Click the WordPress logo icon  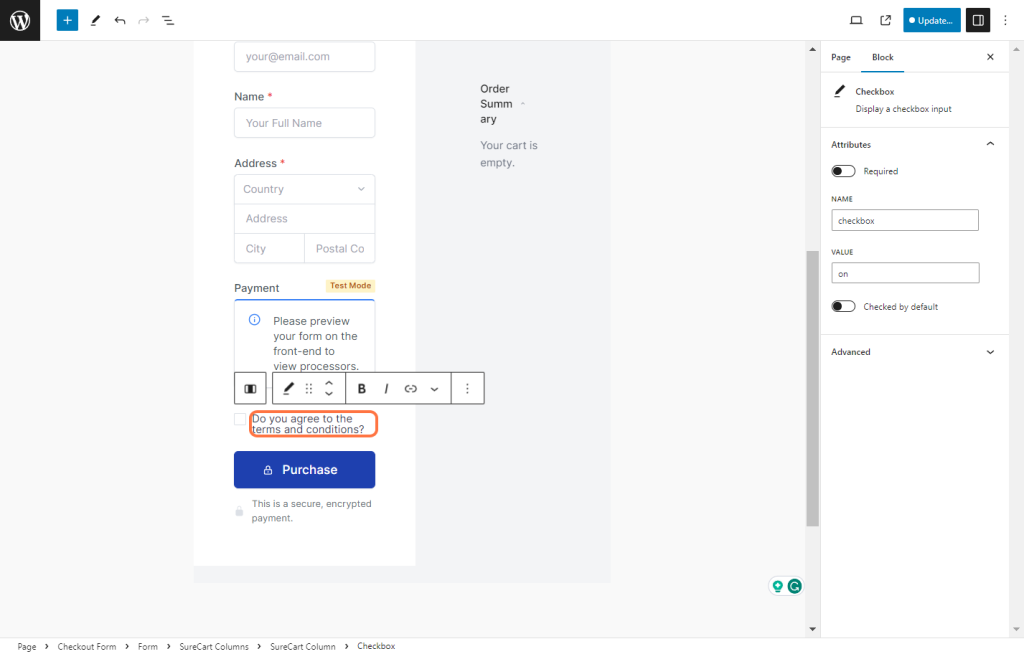pos(20,20)
